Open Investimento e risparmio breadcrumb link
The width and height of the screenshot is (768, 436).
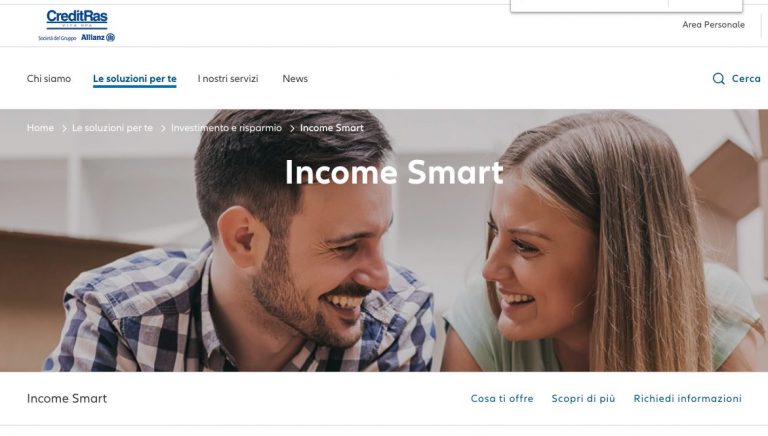226,128
